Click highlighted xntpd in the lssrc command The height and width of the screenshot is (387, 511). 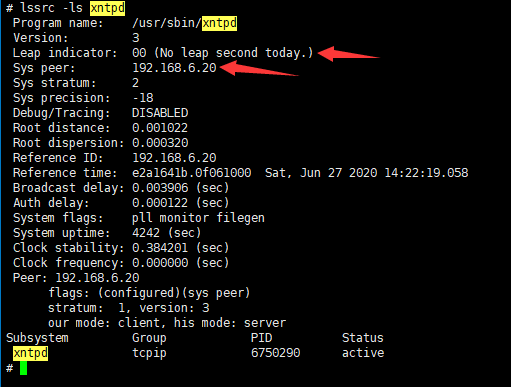tap(108, 8)
